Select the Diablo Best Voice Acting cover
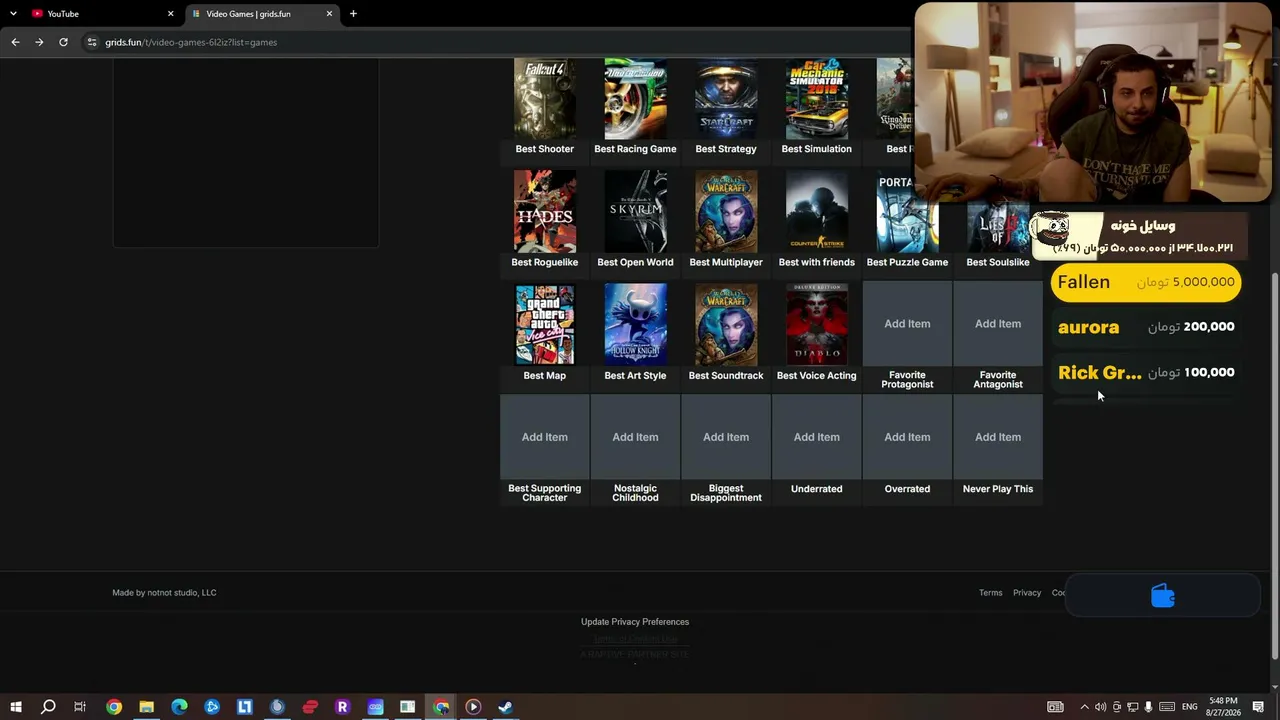Screen dimensions: 1280x720 [817, 324]
